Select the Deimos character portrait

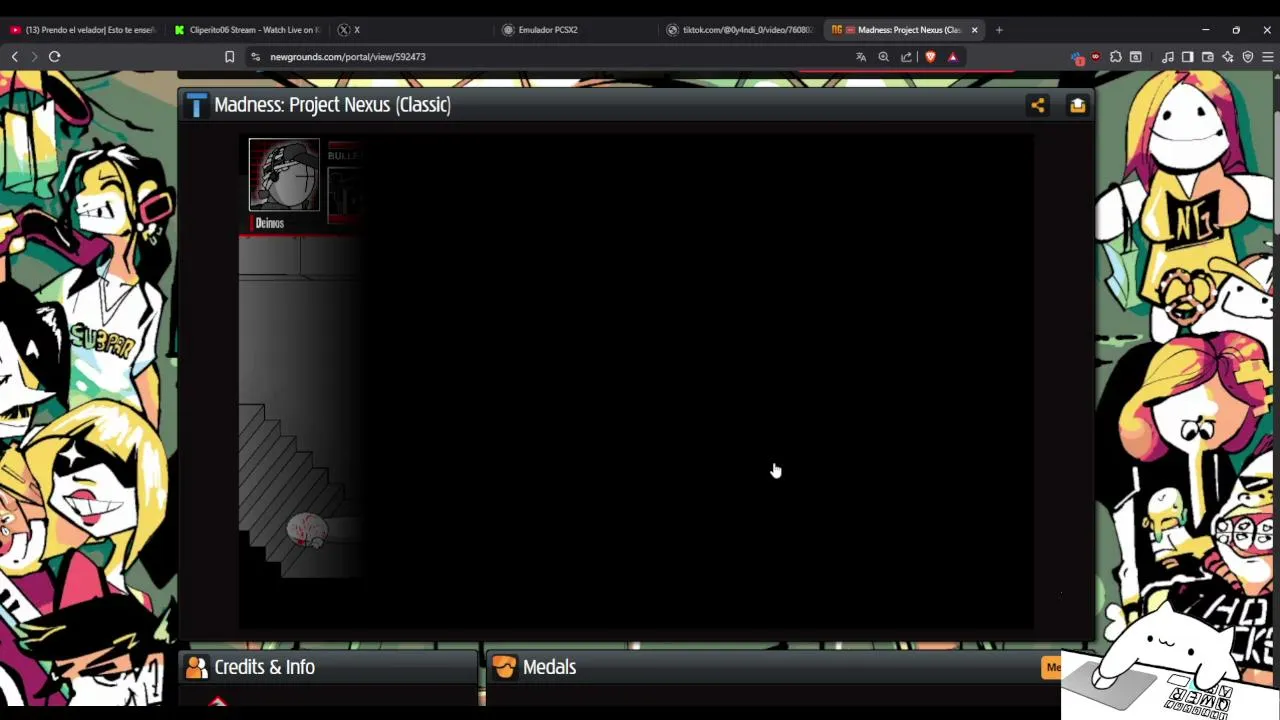pyautogui.click(x=284, y=175)
